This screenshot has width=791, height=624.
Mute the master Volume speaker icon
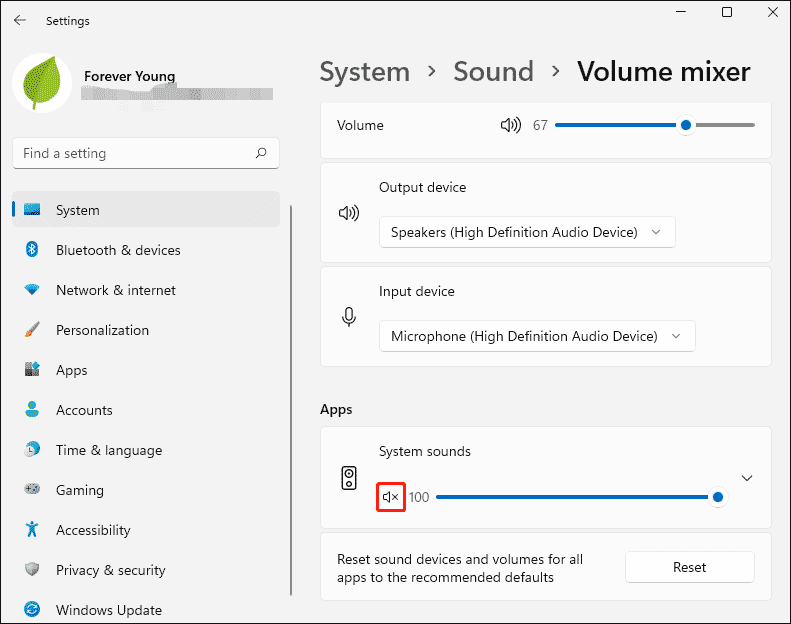(x=511, y=125)
